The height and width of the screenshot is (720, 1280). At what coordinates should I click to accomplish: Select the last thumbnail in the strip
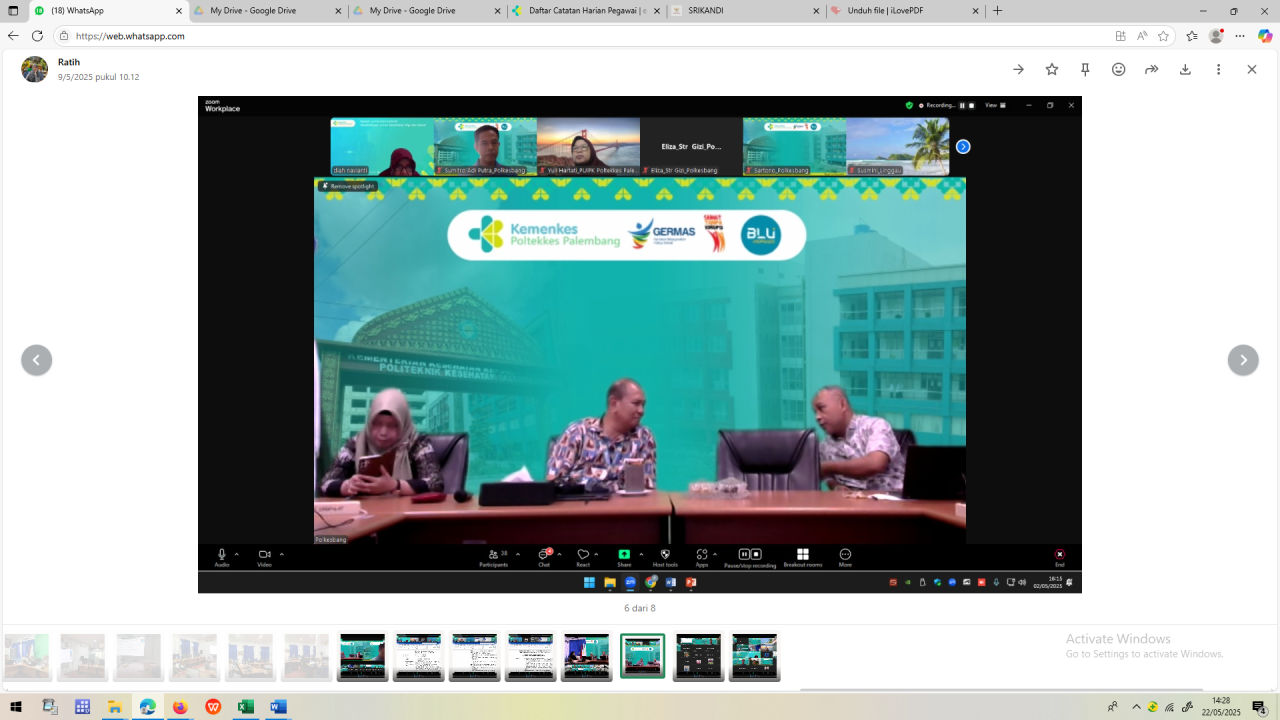pyautogui.click(x=754, y=656)
